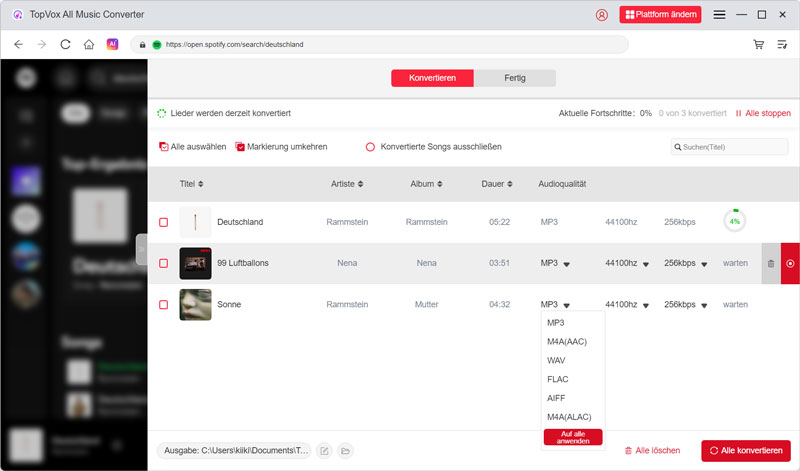Viewport: 800px width, 471px height.
Task: Choose FLAC from the format list
Action: point(558,378)
